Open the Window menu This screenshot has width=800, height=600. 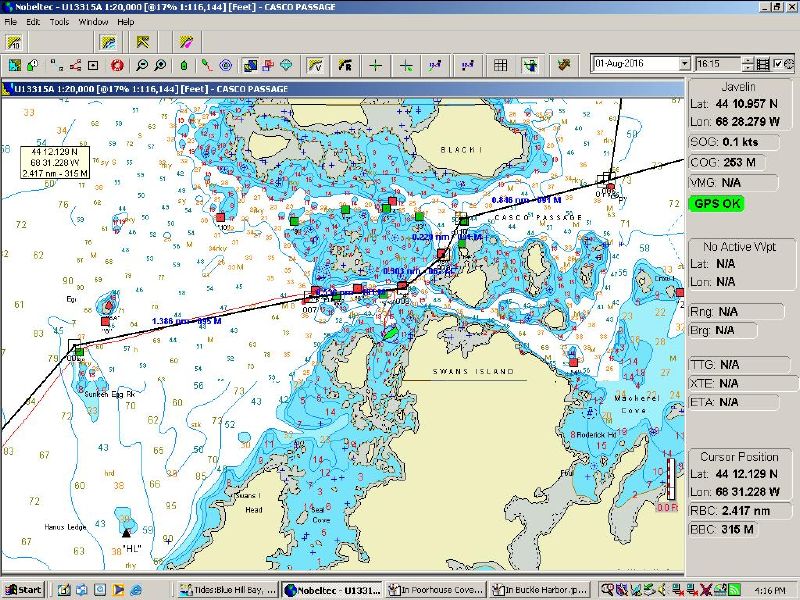[93, 21]
